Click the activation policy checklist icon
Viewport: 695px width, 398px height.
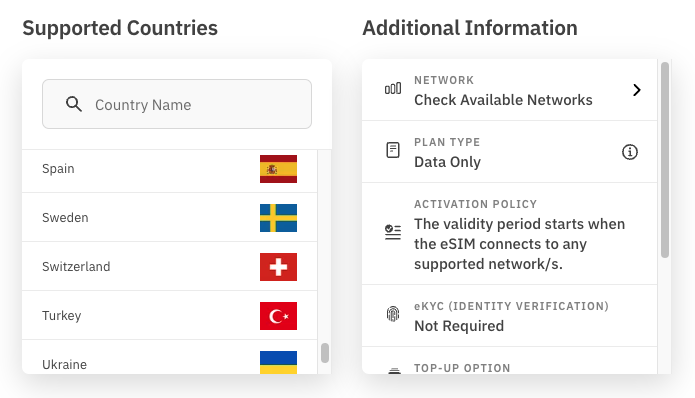tap(393, 232)
